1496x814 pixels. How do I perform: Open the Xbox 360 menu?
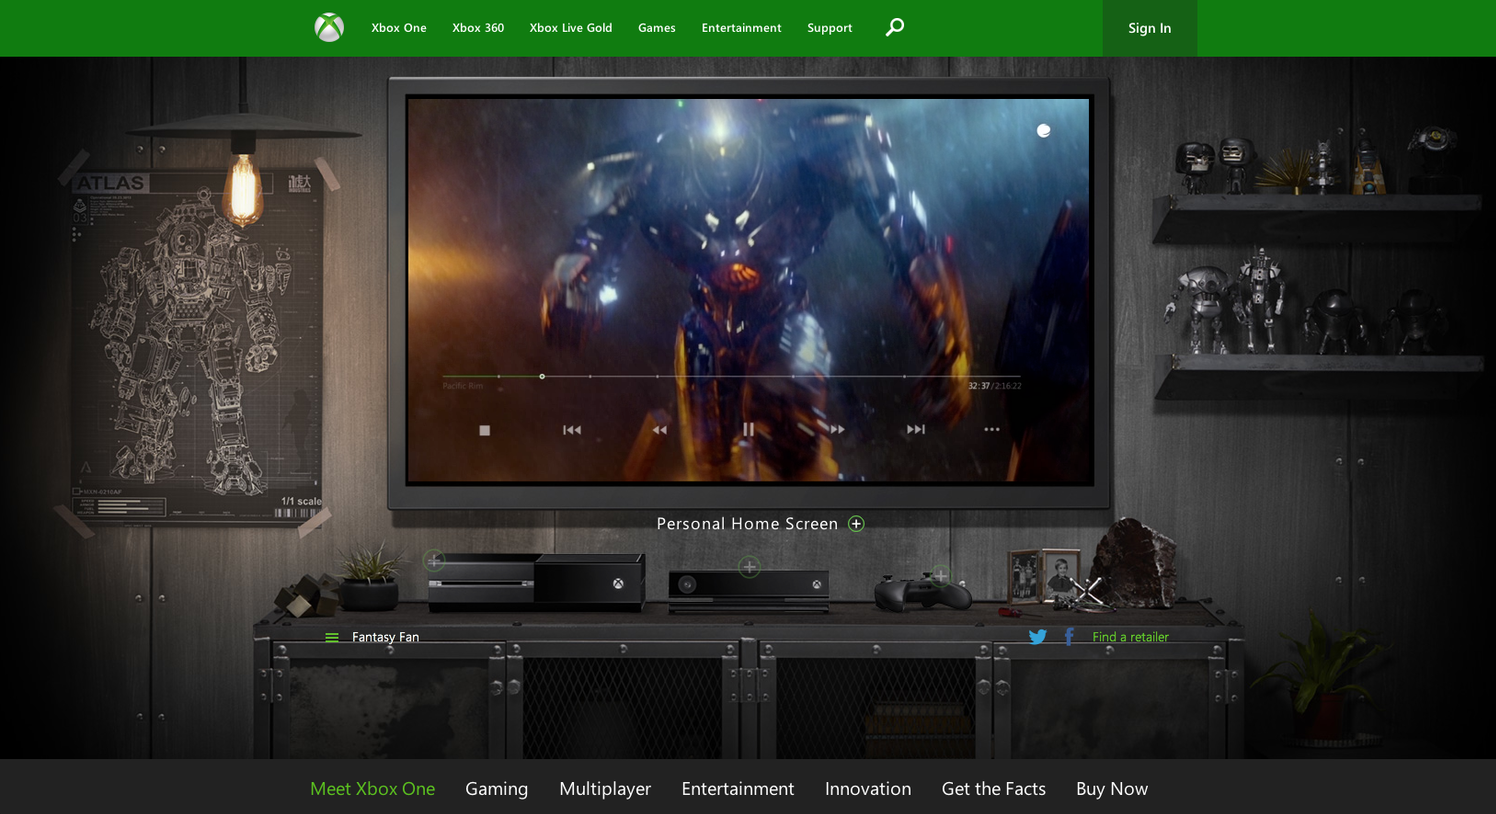point(478,28)
